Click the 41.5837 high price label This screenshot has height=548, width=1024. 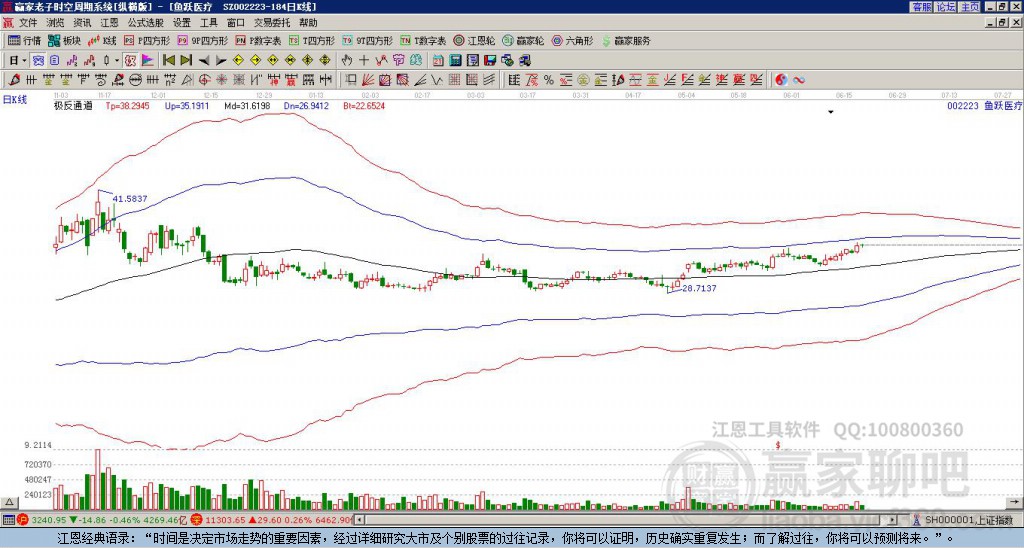click(x=130, y=199)
